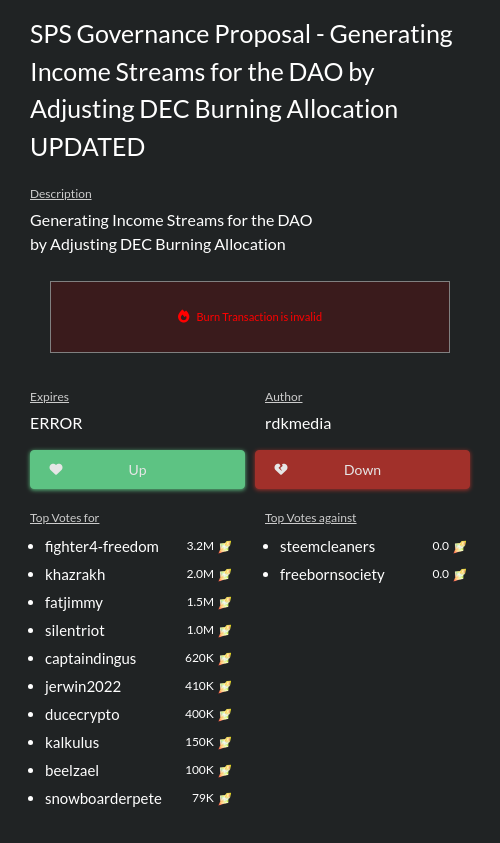The width and height of the screenshot is (500, 843).
Task: Select voter fatjimmy in list
Action: (x=74, y=603)
